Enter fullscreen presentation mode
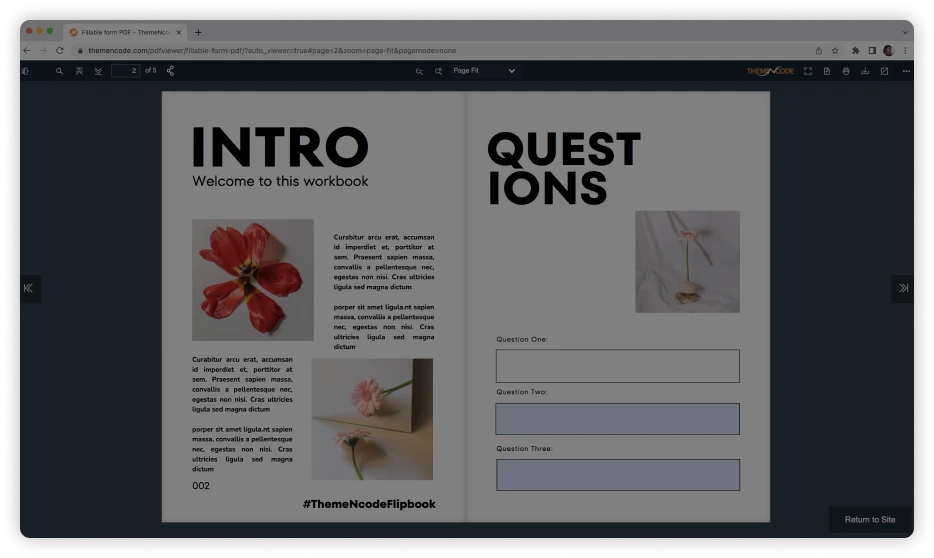The image size is (934, 558). (x=808, y=71)
